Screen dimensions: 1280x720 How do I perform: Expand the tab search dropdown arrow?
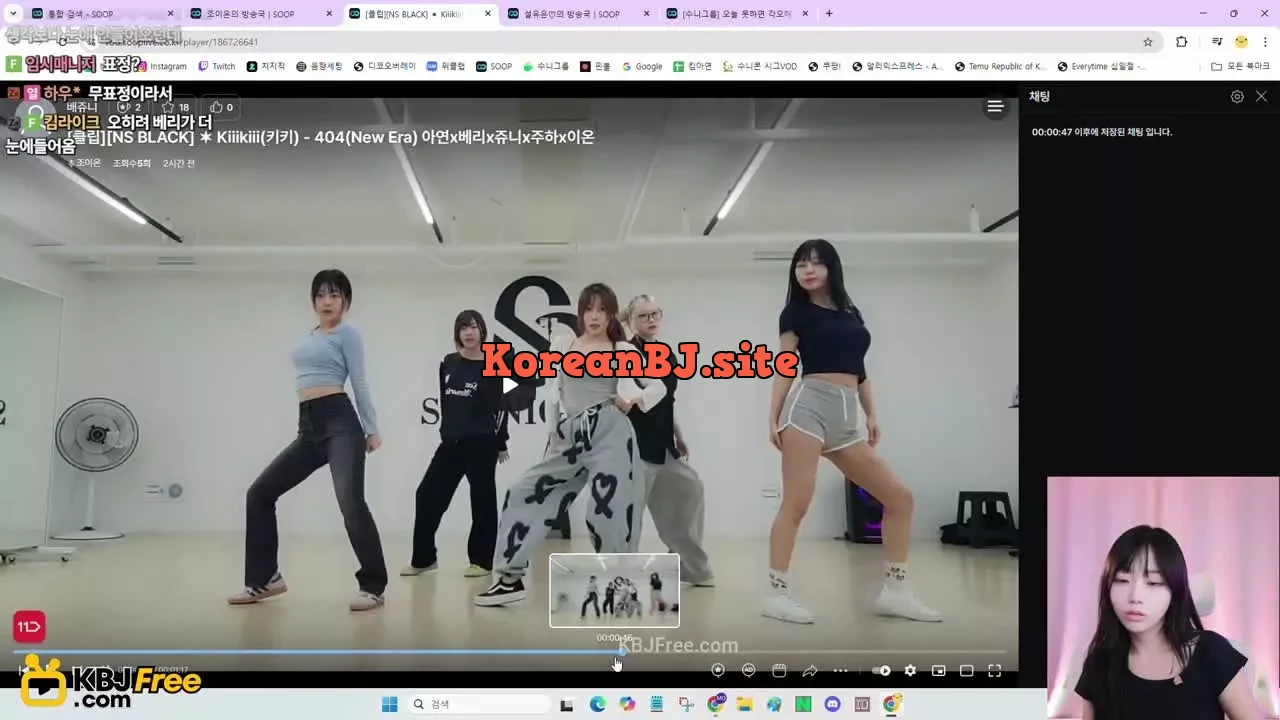click(x=13, y=14)
